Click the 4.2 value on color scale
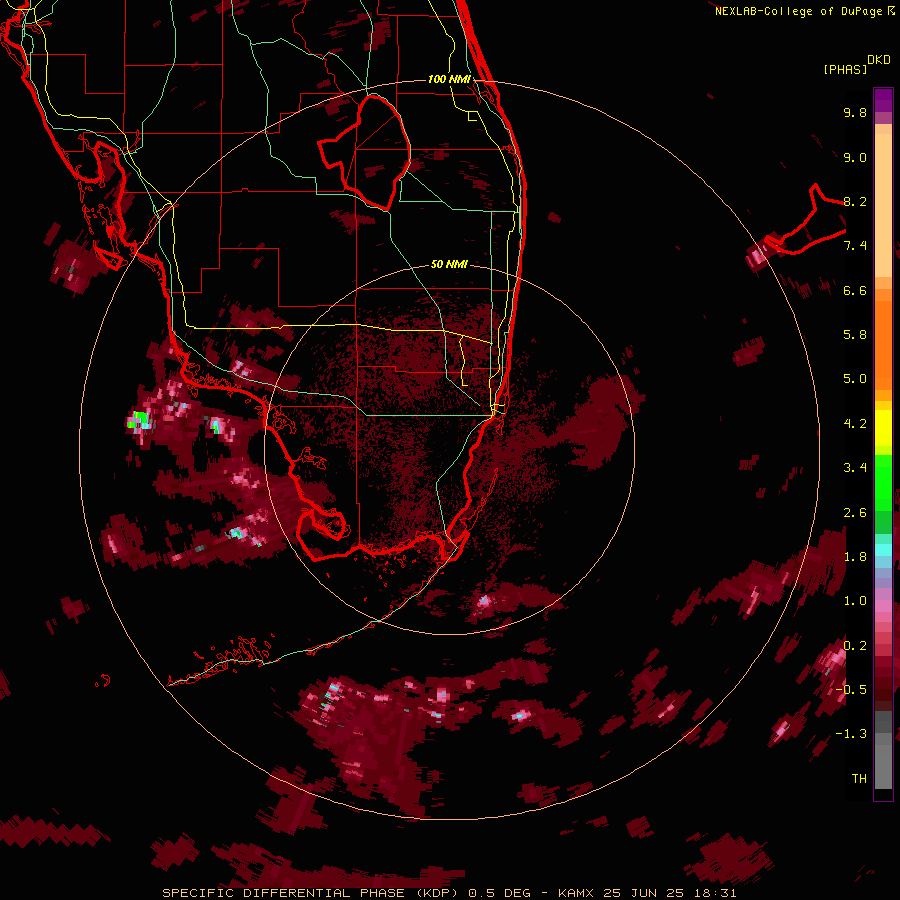Image resolution: width=900 pixels, height=900 pixels. (855, 424)
